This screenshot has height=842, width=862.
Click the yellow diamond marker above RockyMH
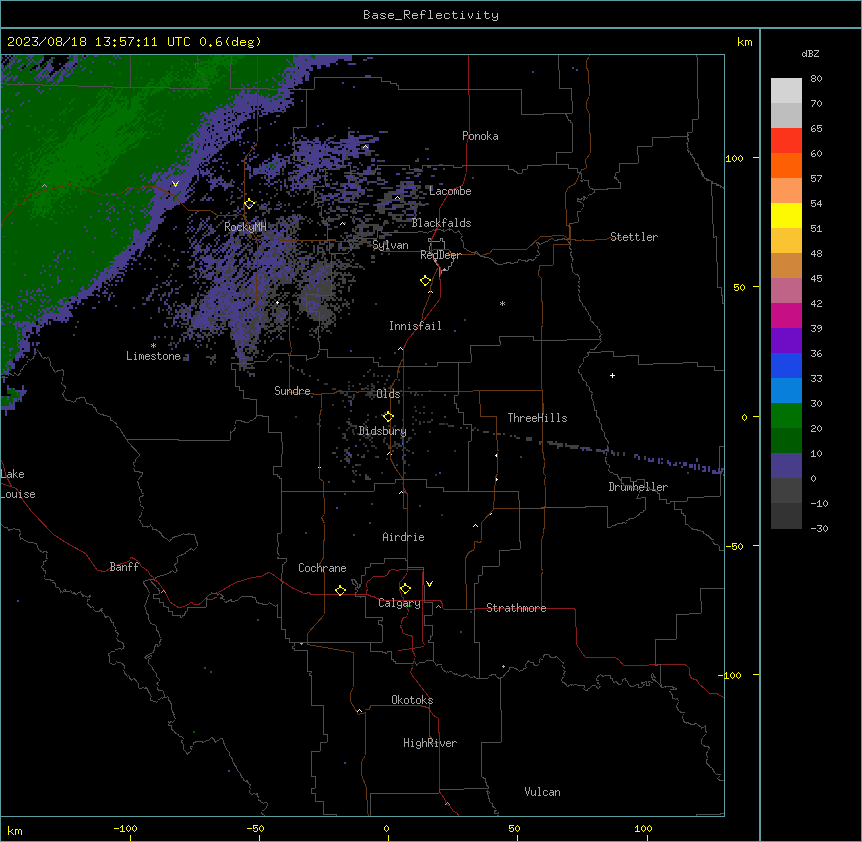pos(249,204)
